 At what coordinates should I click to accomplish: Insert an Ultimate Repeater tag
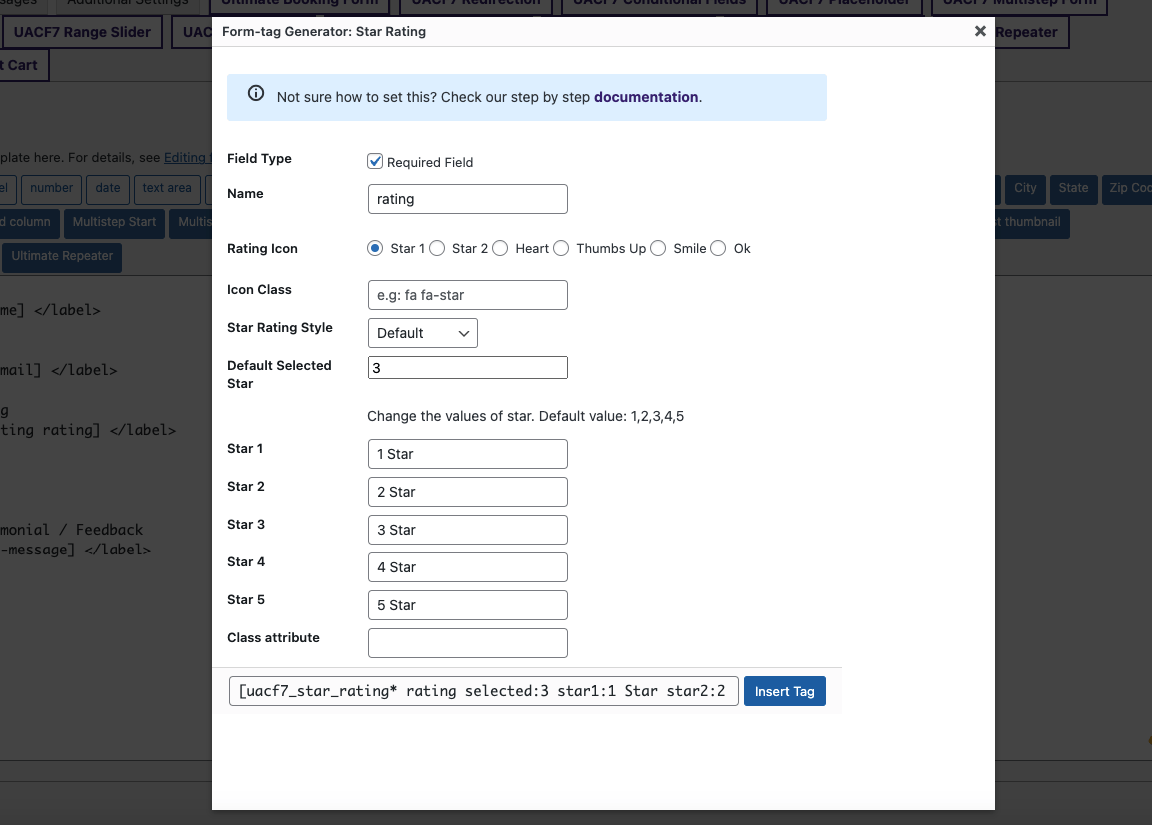(x=61, y=258)
